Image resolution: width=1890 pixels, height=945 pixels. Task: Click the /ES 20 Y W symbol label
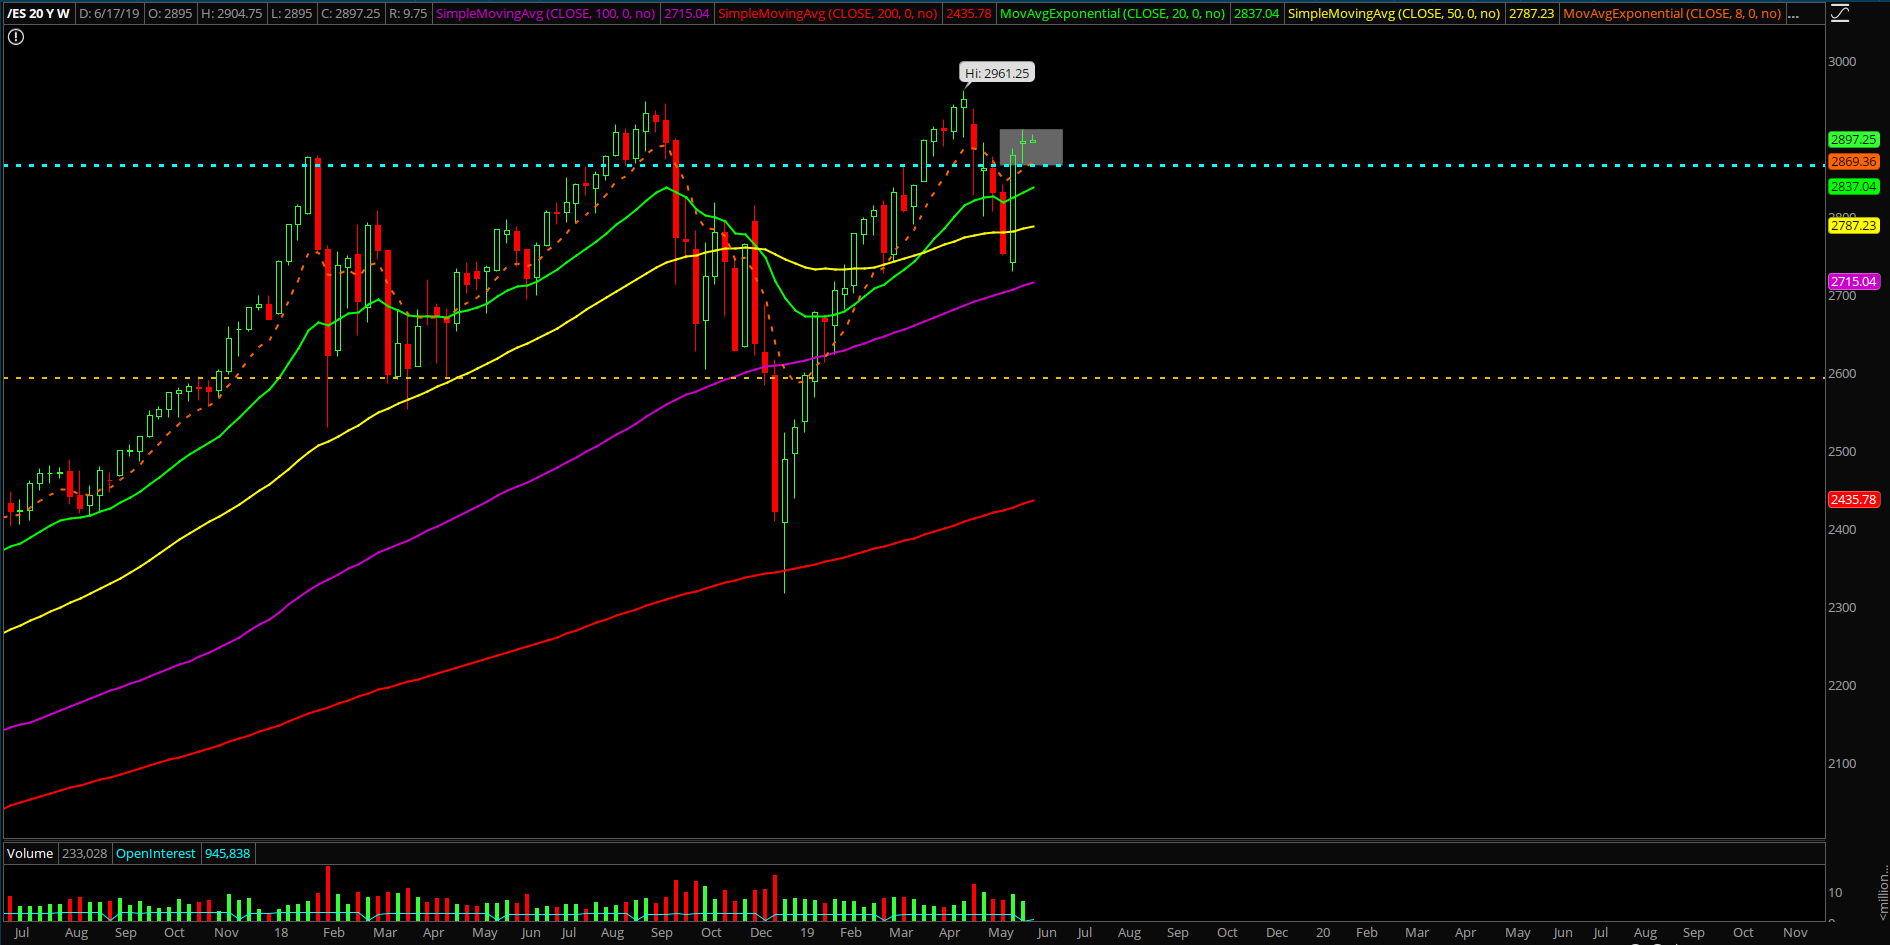(x=38, y=14)
